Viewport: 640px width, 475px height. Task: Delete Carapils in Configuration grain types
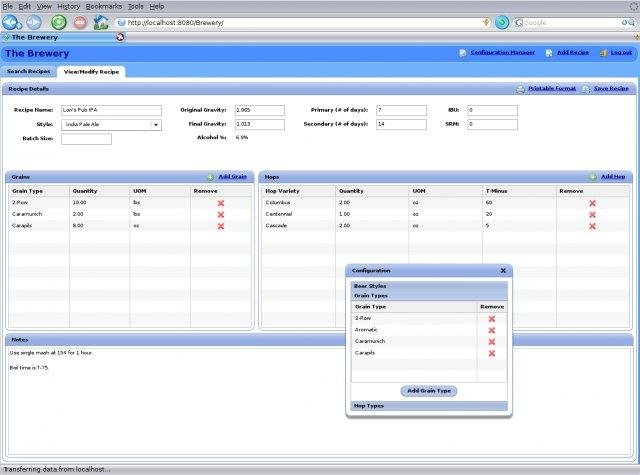491,353
